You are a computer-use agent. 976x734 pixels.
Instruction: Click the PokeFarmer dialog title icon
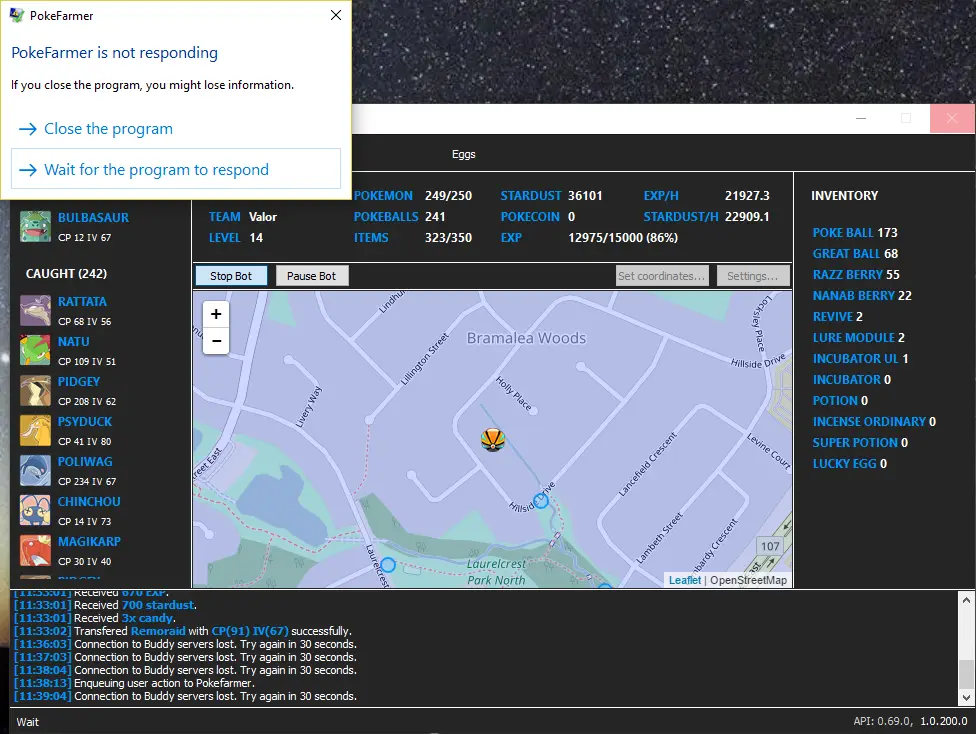point(17,15)
